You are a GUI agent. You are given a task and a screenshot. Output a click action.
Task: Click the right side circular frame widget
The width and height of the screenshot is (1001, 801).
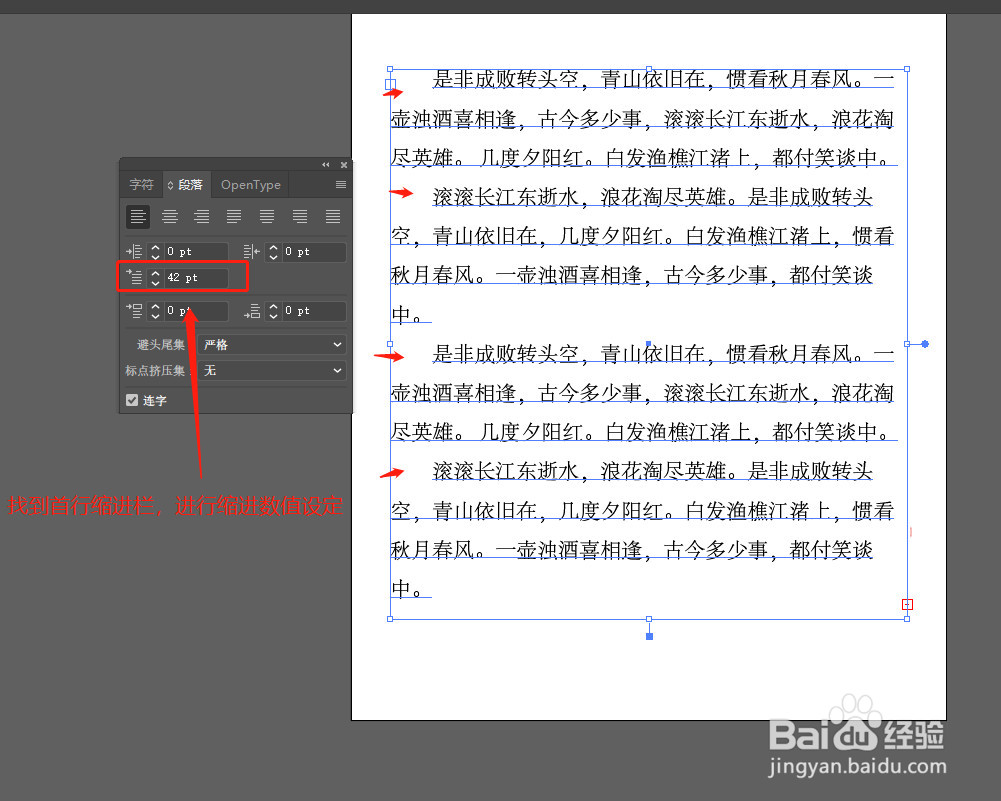pos(924,344)
